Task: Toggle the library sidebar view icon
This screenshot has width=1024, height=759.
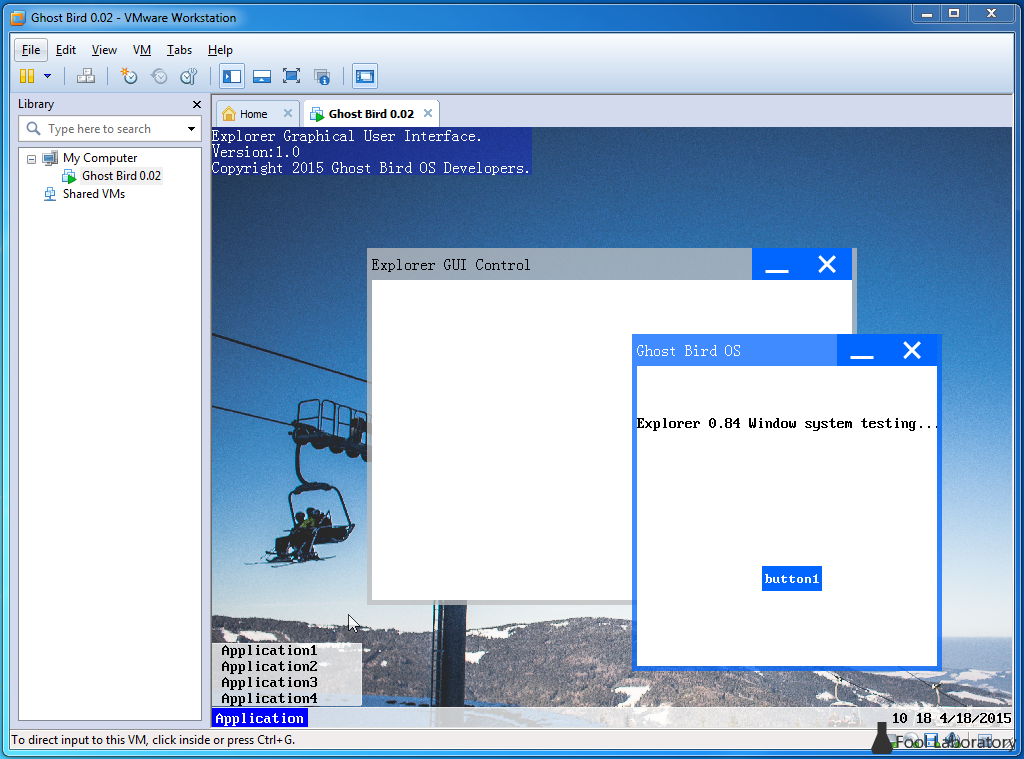Action: click(x=232, y=76)
